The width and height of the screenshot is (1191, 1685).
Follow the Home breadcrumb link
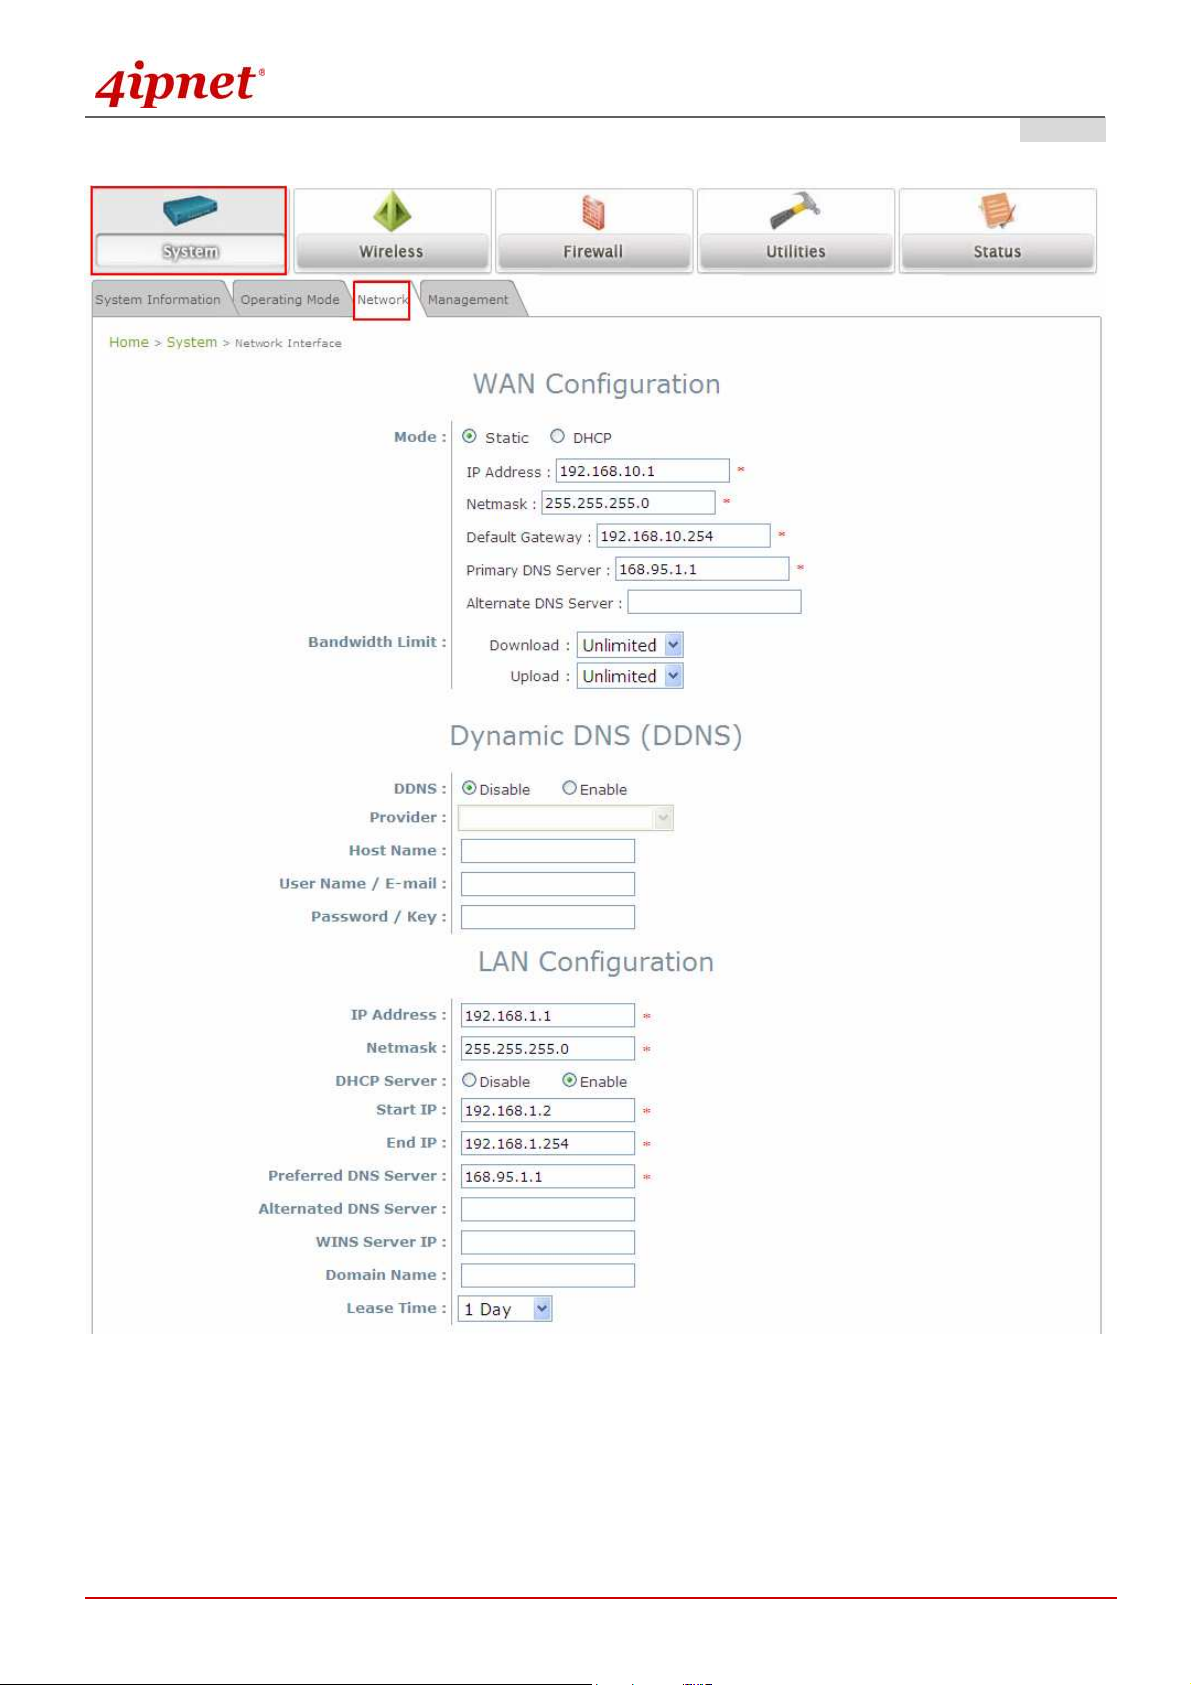pos(129,342)
